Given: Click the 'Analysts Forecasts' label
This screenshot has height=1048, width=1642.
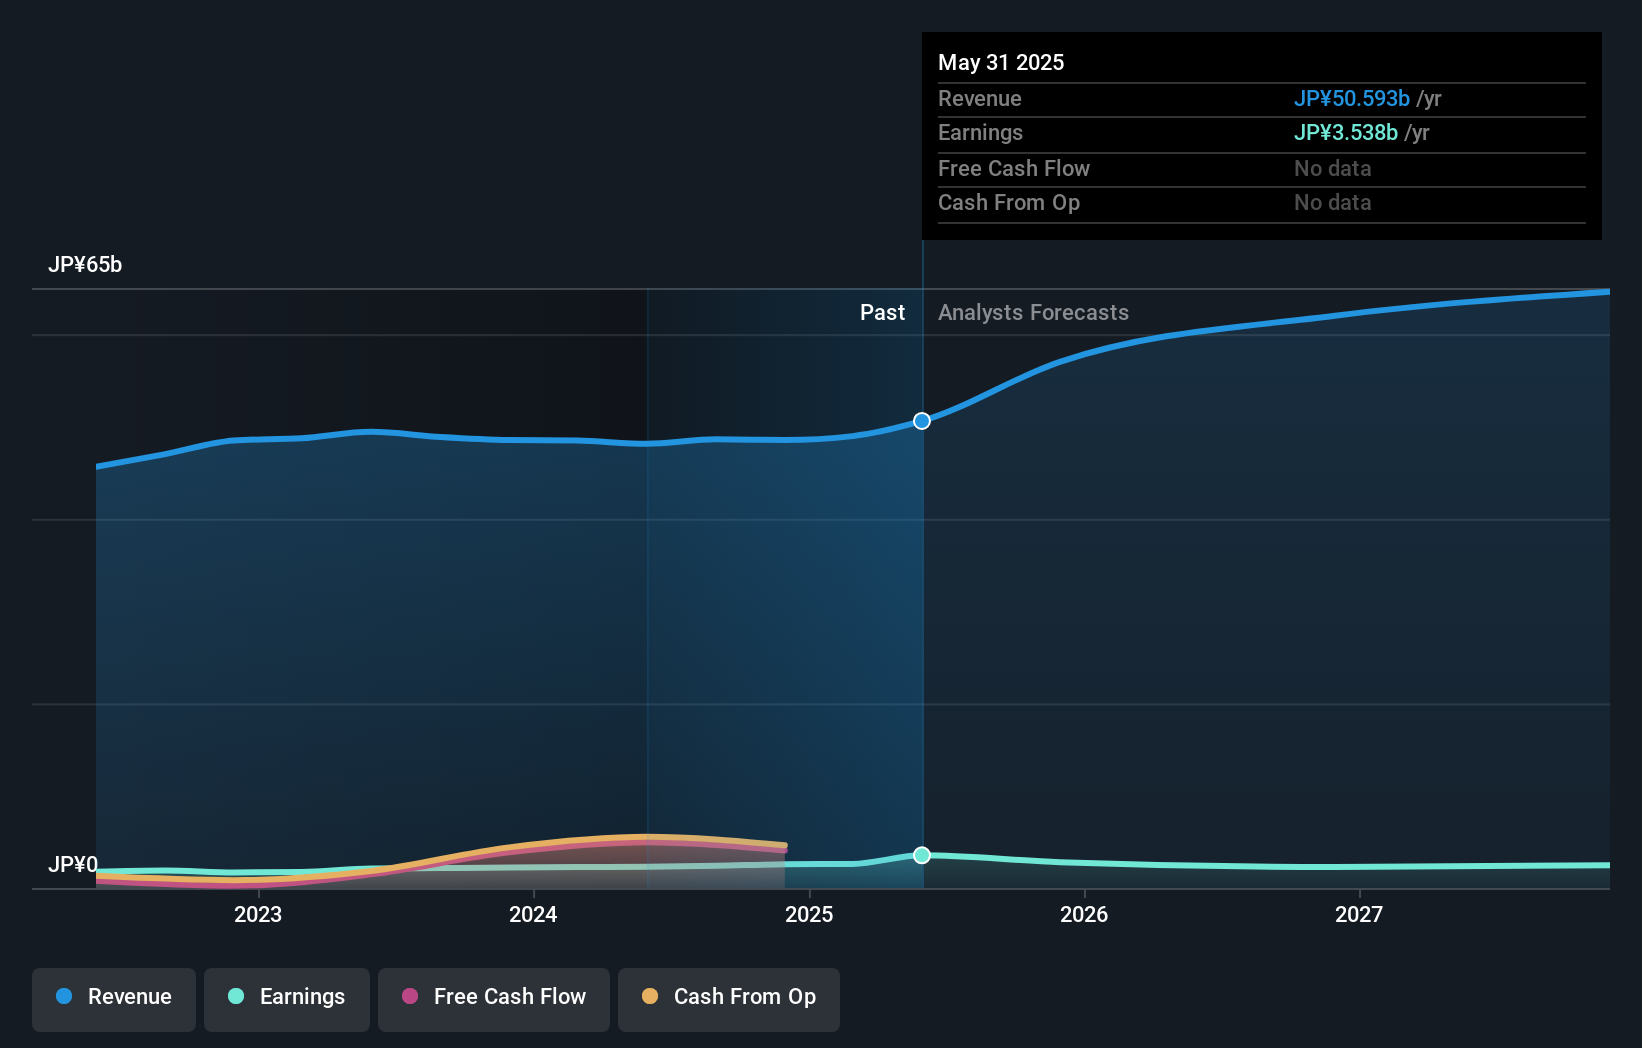Looking at the screenshot, I should coord(1033,313).
